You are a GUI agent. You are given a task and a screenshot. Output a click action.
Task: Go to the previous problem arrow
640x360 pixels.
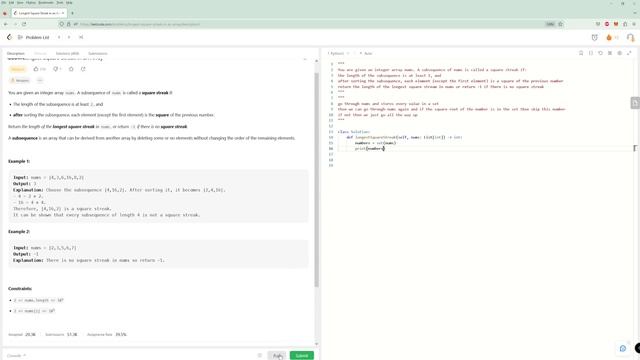(x=59, y=37)
